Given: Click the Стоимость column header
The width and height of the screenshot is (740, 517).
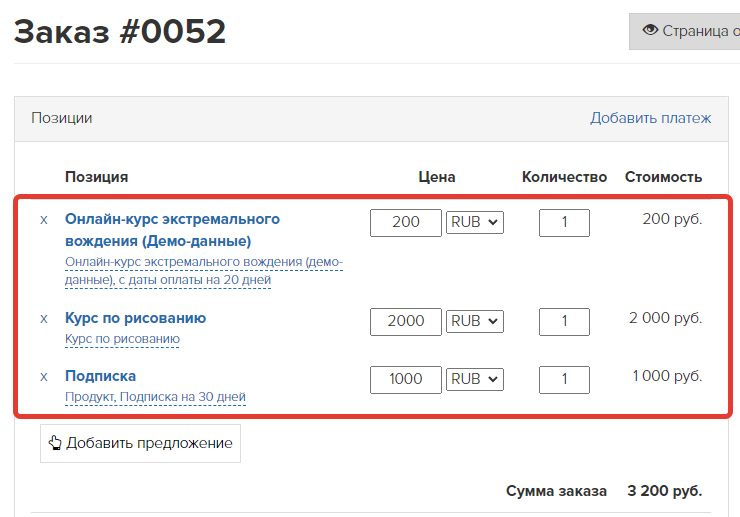Looking at the screenshot, I should coord(664,177).
